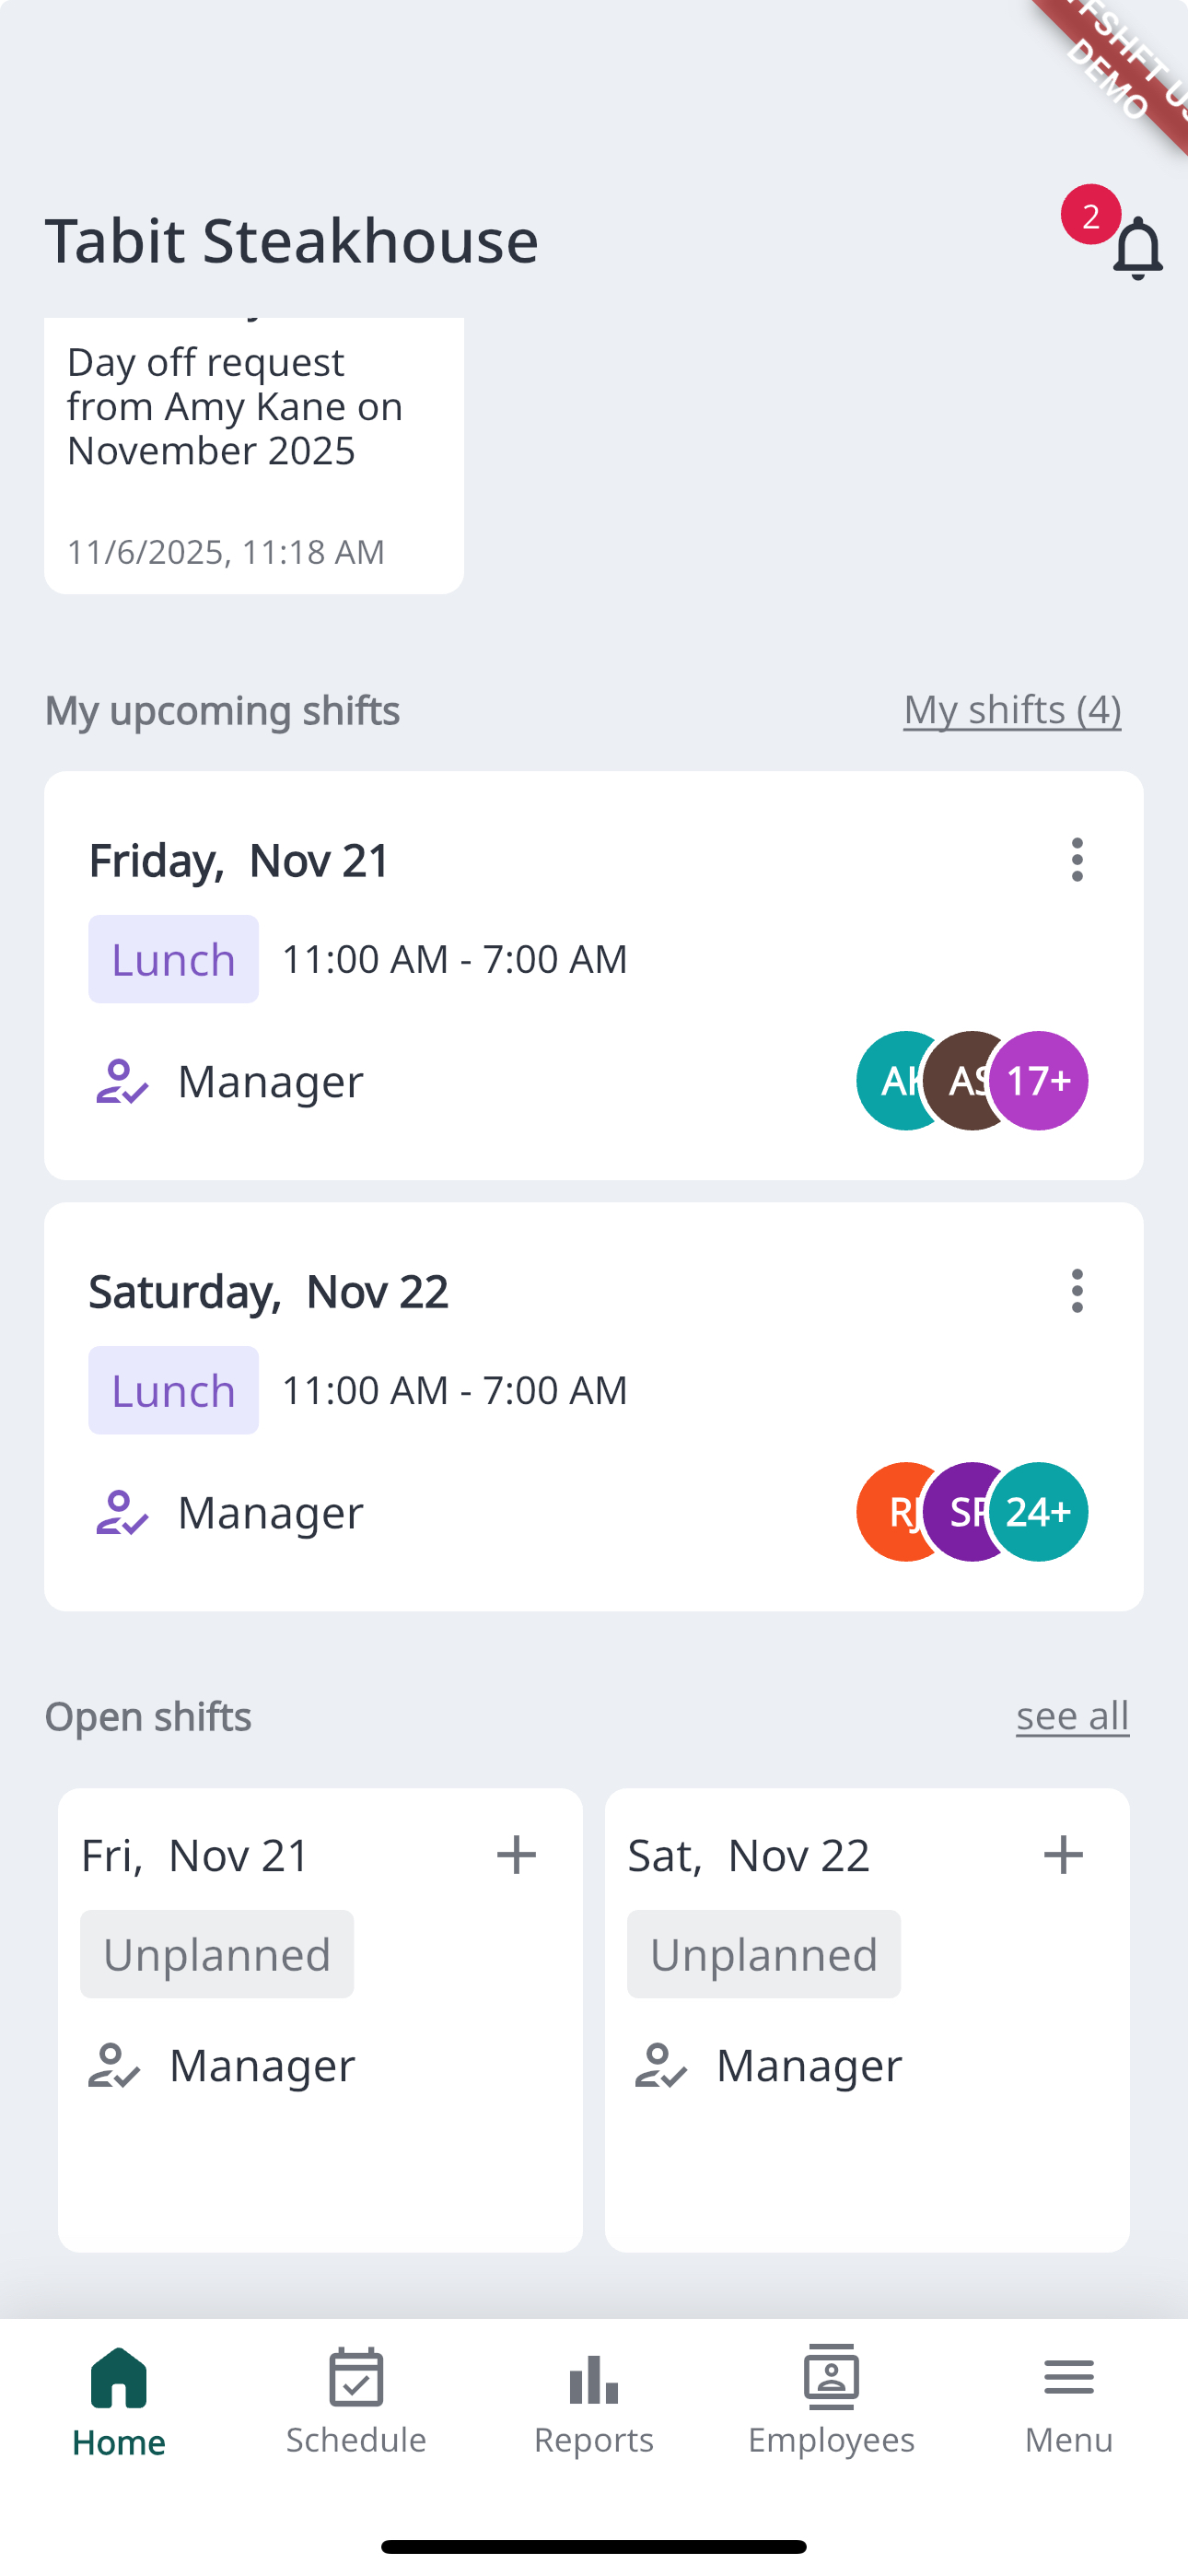Open the Reports tab
This screenshot has height=2576, width=1188.
pos(594,2402)
